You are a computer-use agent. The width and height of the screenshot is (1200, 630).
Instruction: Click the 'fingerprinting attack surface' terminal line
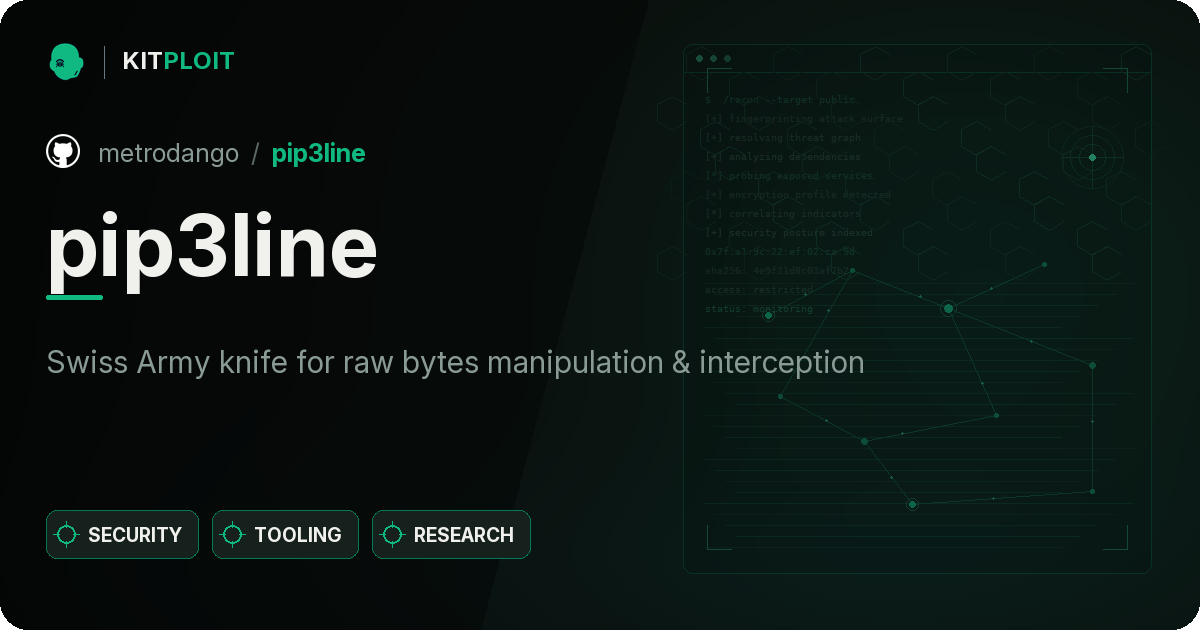[x=803, y=119]
